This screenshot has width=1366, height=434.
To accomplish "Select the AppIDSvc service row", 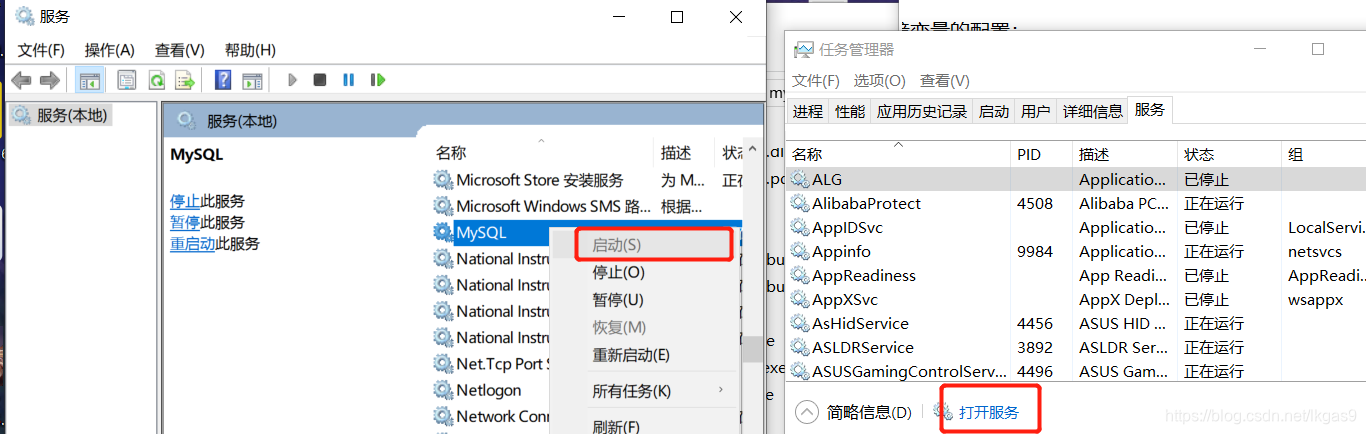I will point(1077,227).
